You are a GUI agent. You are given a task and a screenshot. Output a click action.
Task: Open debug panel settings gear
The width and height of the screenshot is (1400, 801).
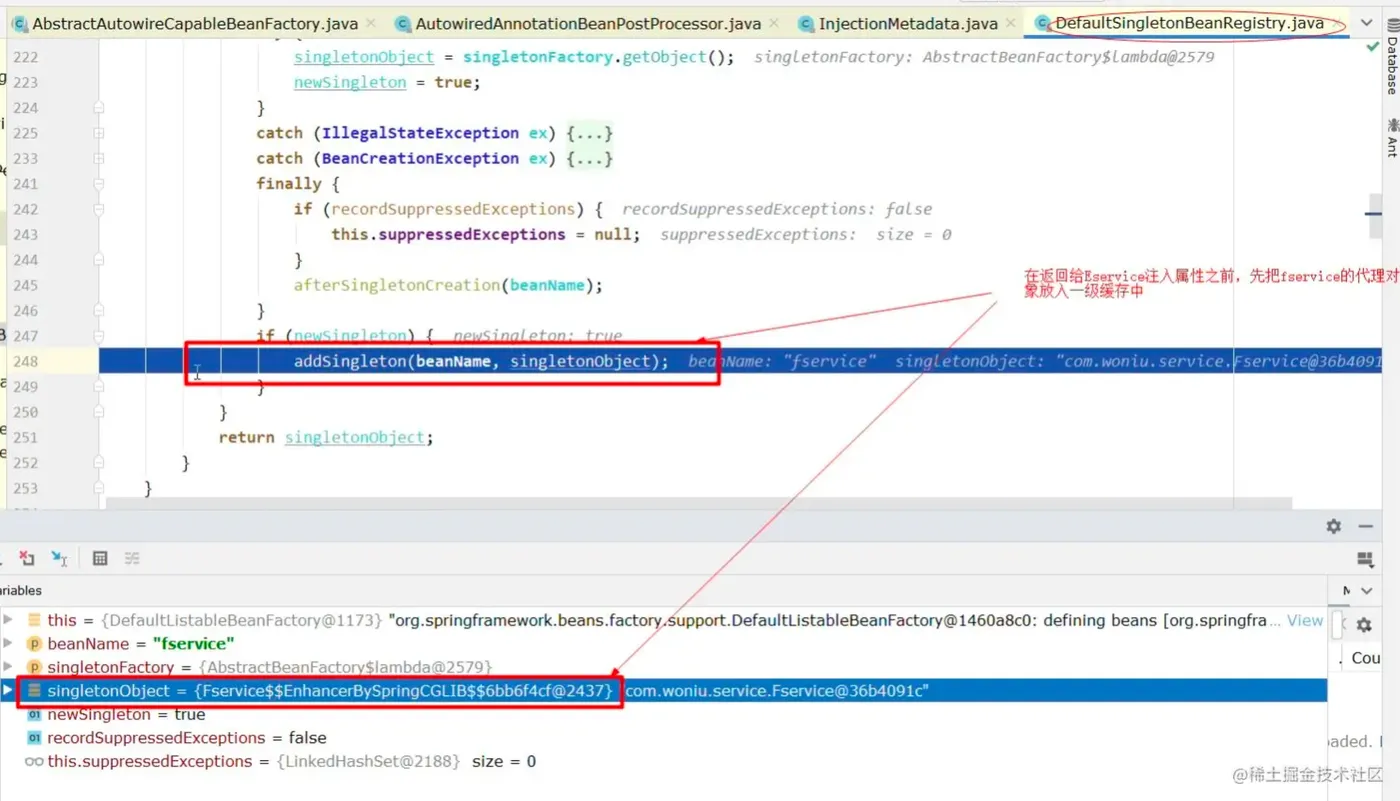coord(1333,526)
